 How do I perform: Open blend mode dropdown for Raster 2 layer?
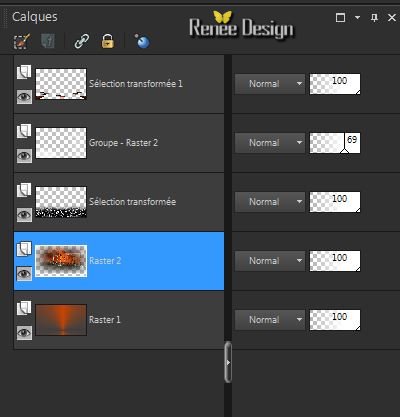tap(270, 261)
